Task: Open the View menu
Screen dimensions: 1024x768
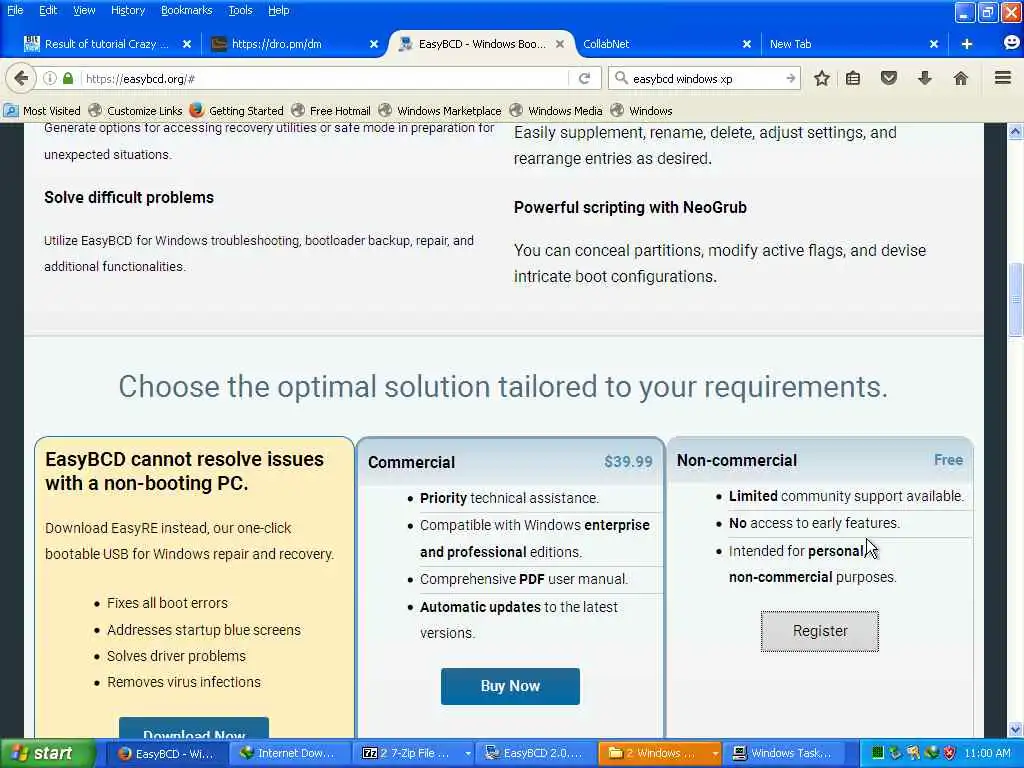Action: click(x=84, y=10)
